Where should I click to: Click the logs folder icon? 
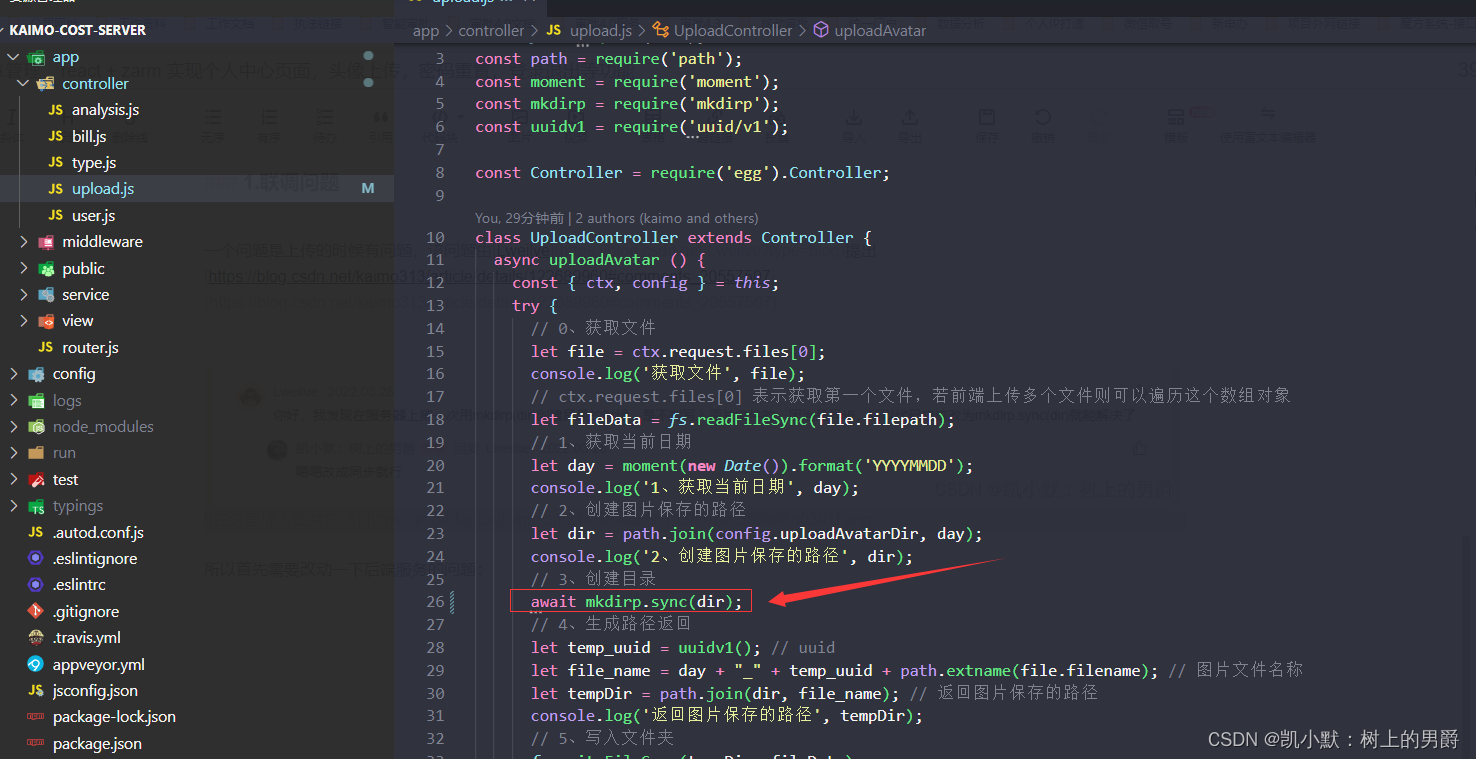coord(36,400)
